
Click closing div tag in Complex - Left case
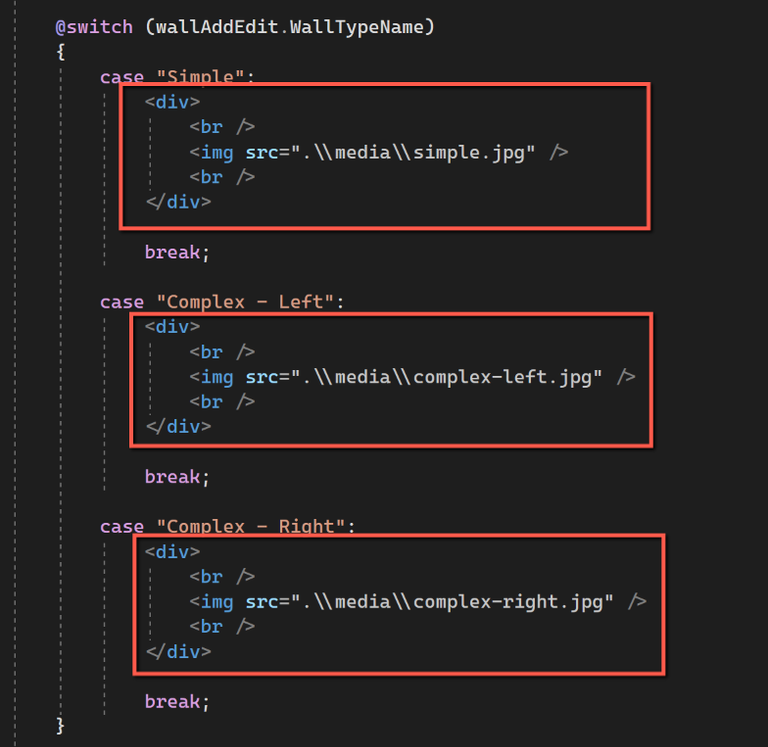tap(178, 427)
